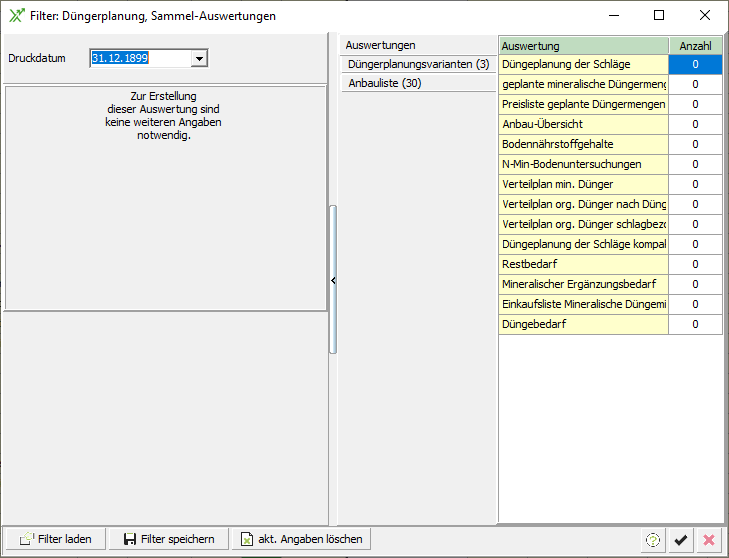Sort by the Auswertung column header
The width and height of the screenshot is (729, 558).
tap(583, 46)
